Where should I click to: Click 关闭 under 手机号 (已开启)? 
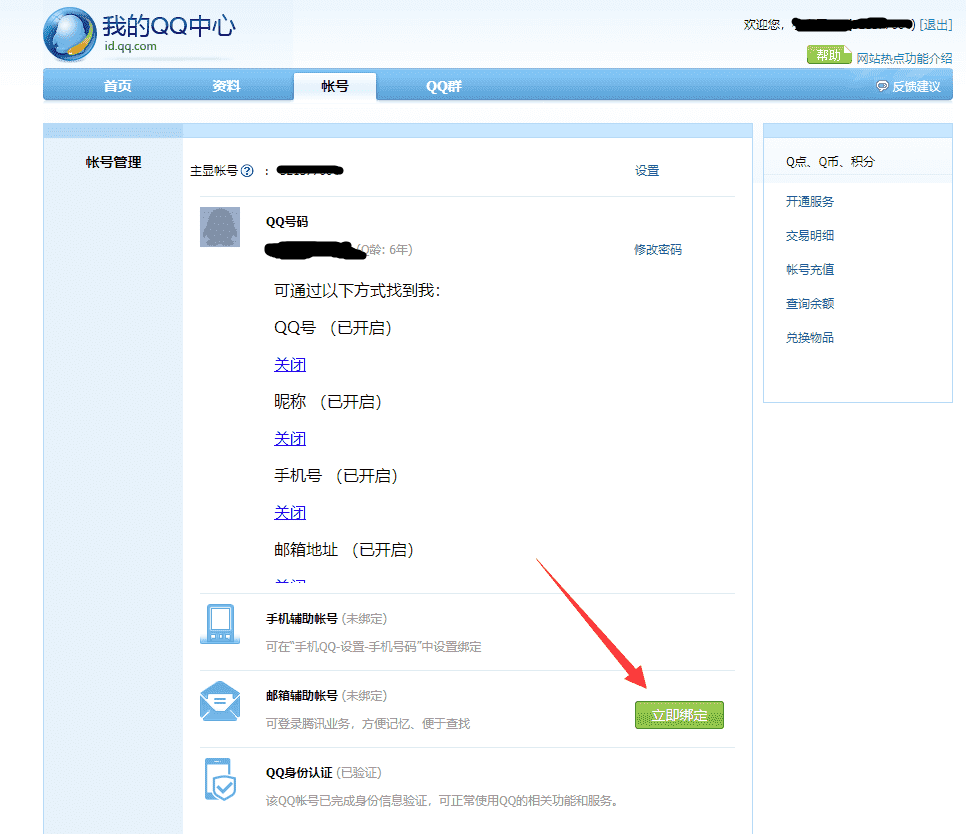click(x=290, y=512)
